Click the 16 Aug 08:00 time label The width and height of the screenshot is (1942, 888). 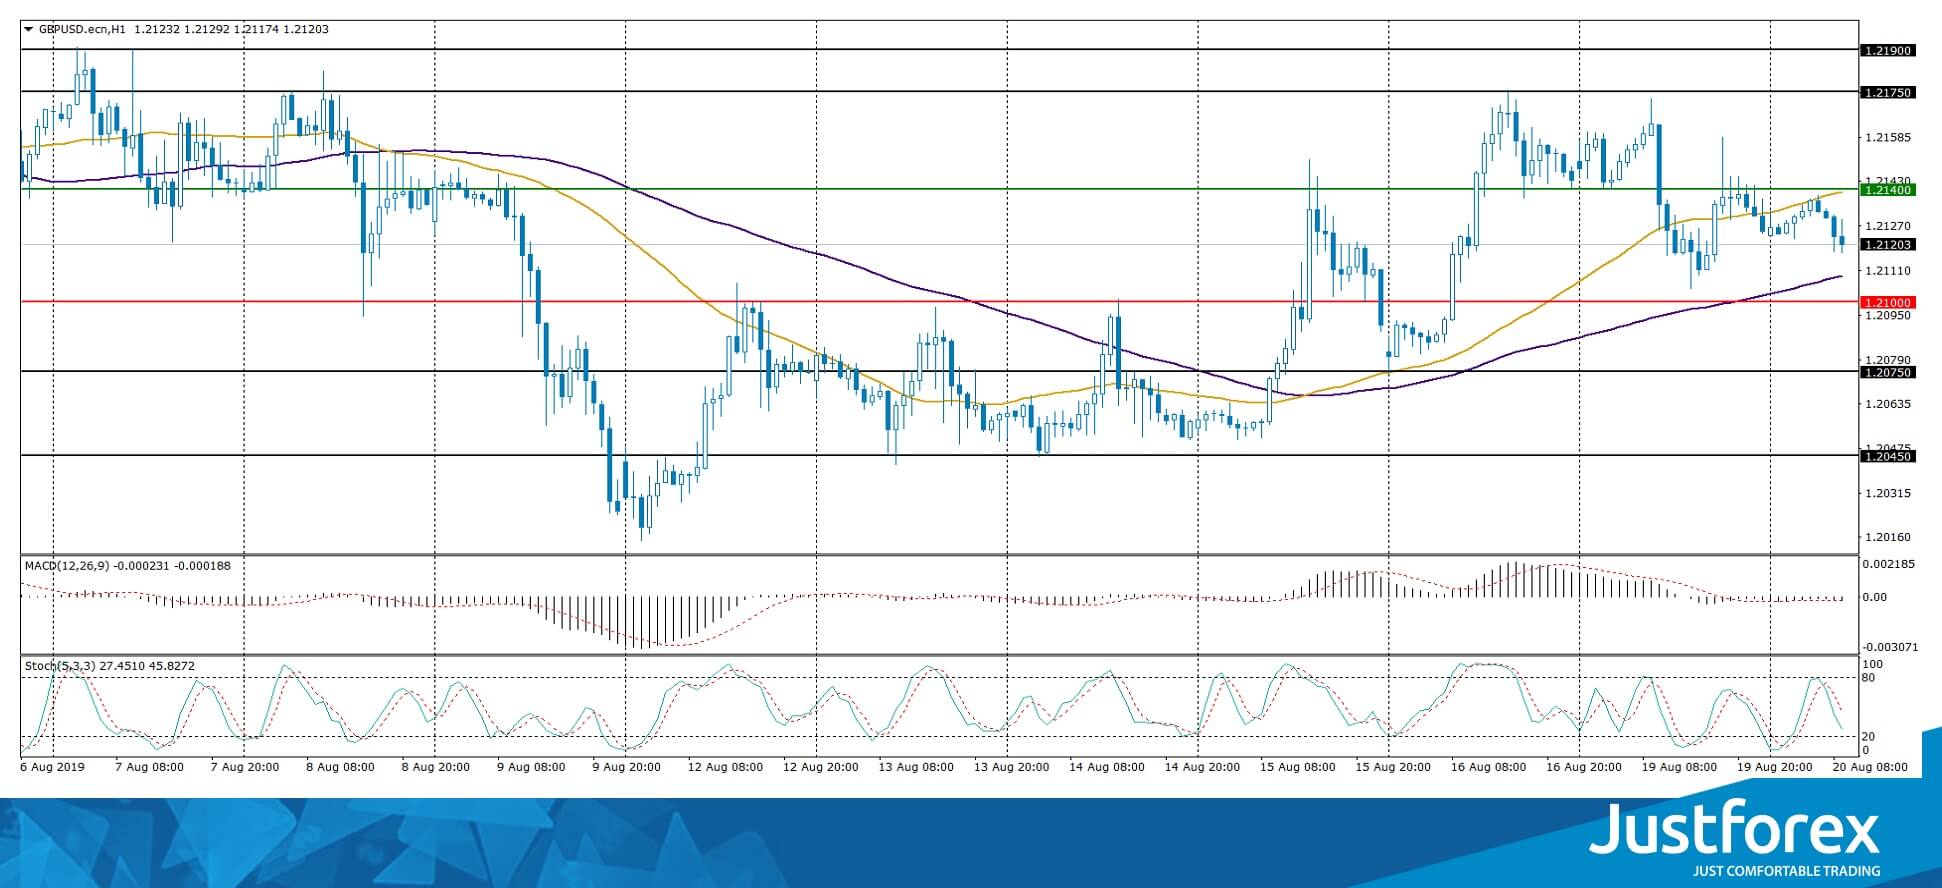1489,767
